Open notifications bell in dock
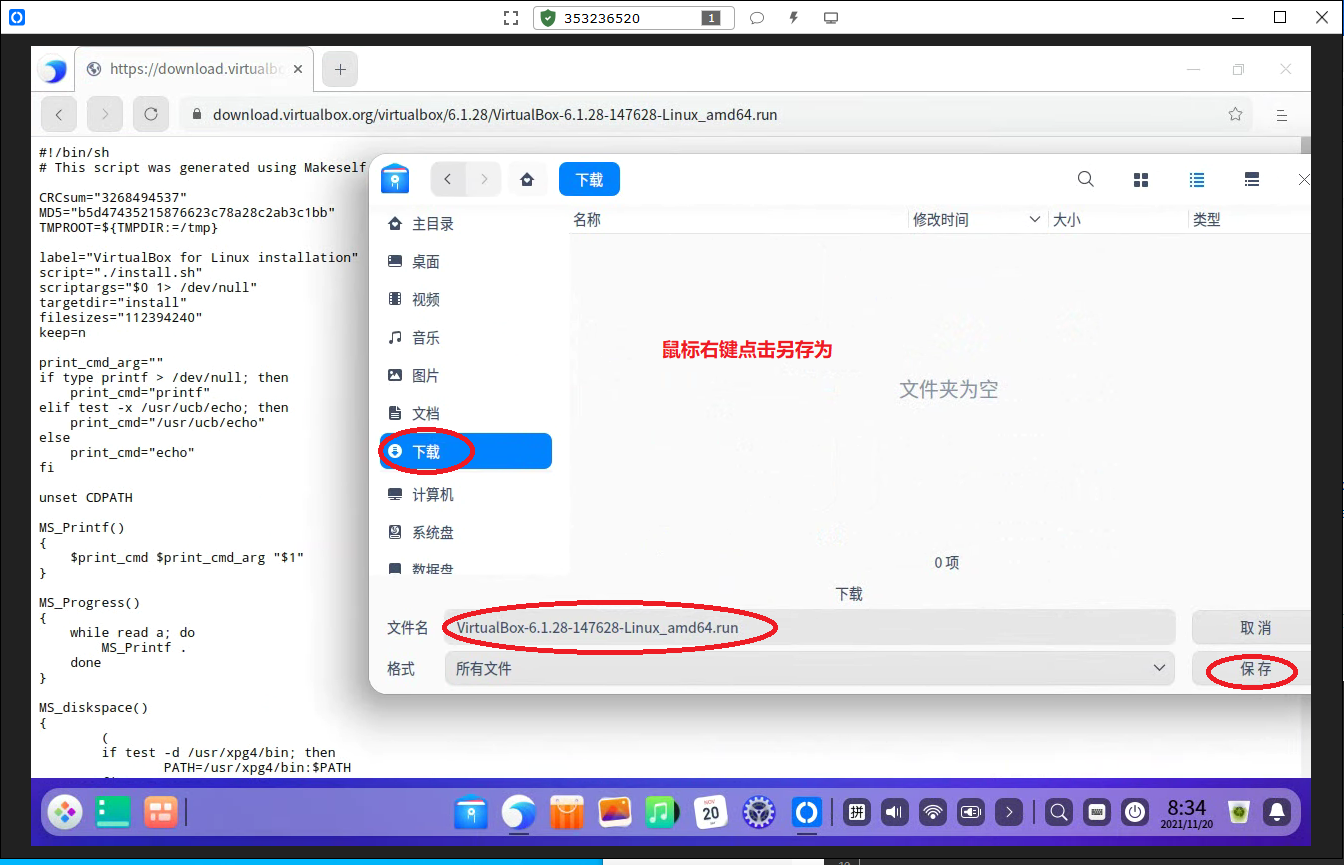Image resolution: width=1344 pixels, height=865 pixels. click(x=1277, y=812)
